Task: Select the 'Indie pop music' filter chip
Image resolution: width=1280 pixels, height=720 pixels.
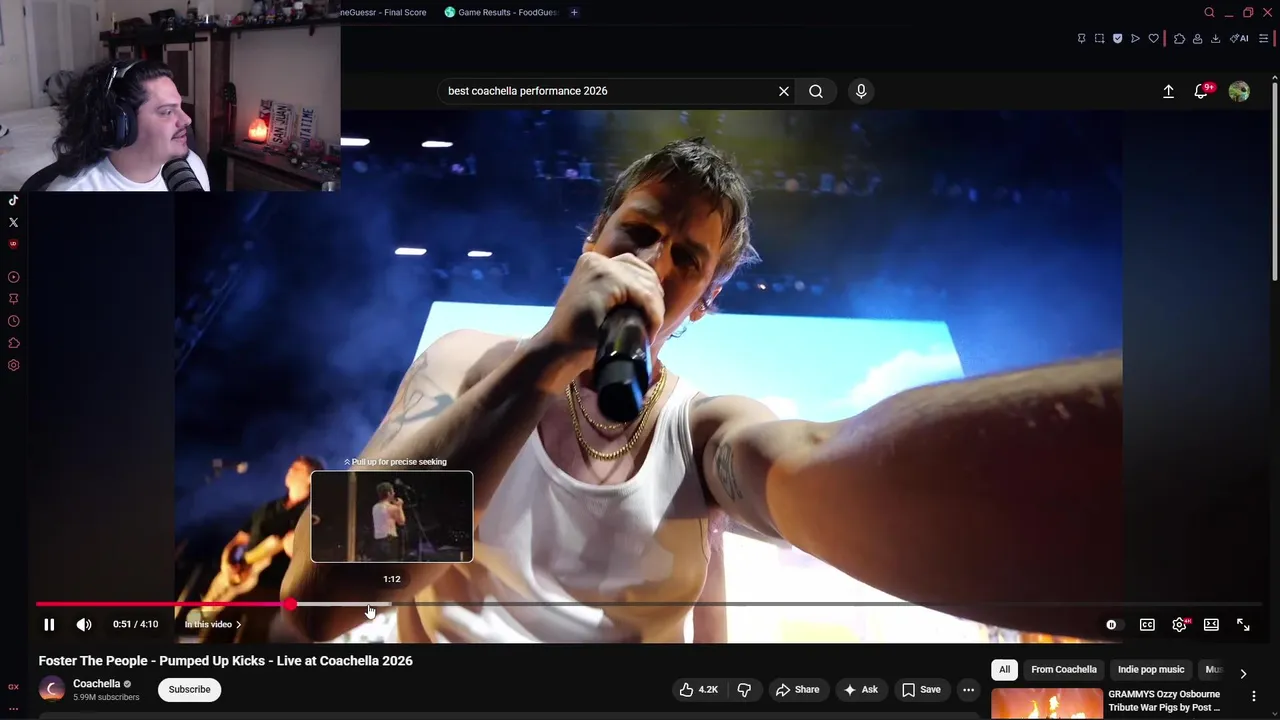Action: point(1151,670)
